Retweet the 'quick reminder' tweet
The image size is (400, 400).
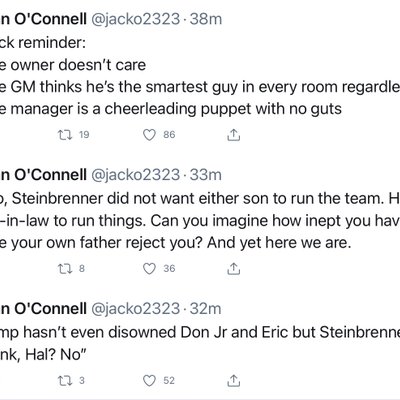(65, 135)
